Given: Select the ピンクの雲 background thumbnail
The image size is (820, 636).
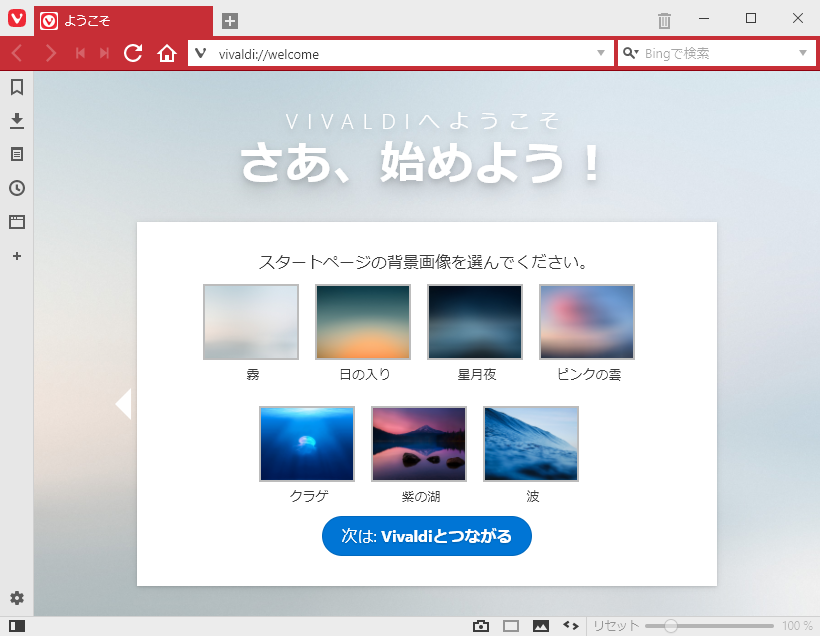Looking at the screenshot, I should coord(587,322).
